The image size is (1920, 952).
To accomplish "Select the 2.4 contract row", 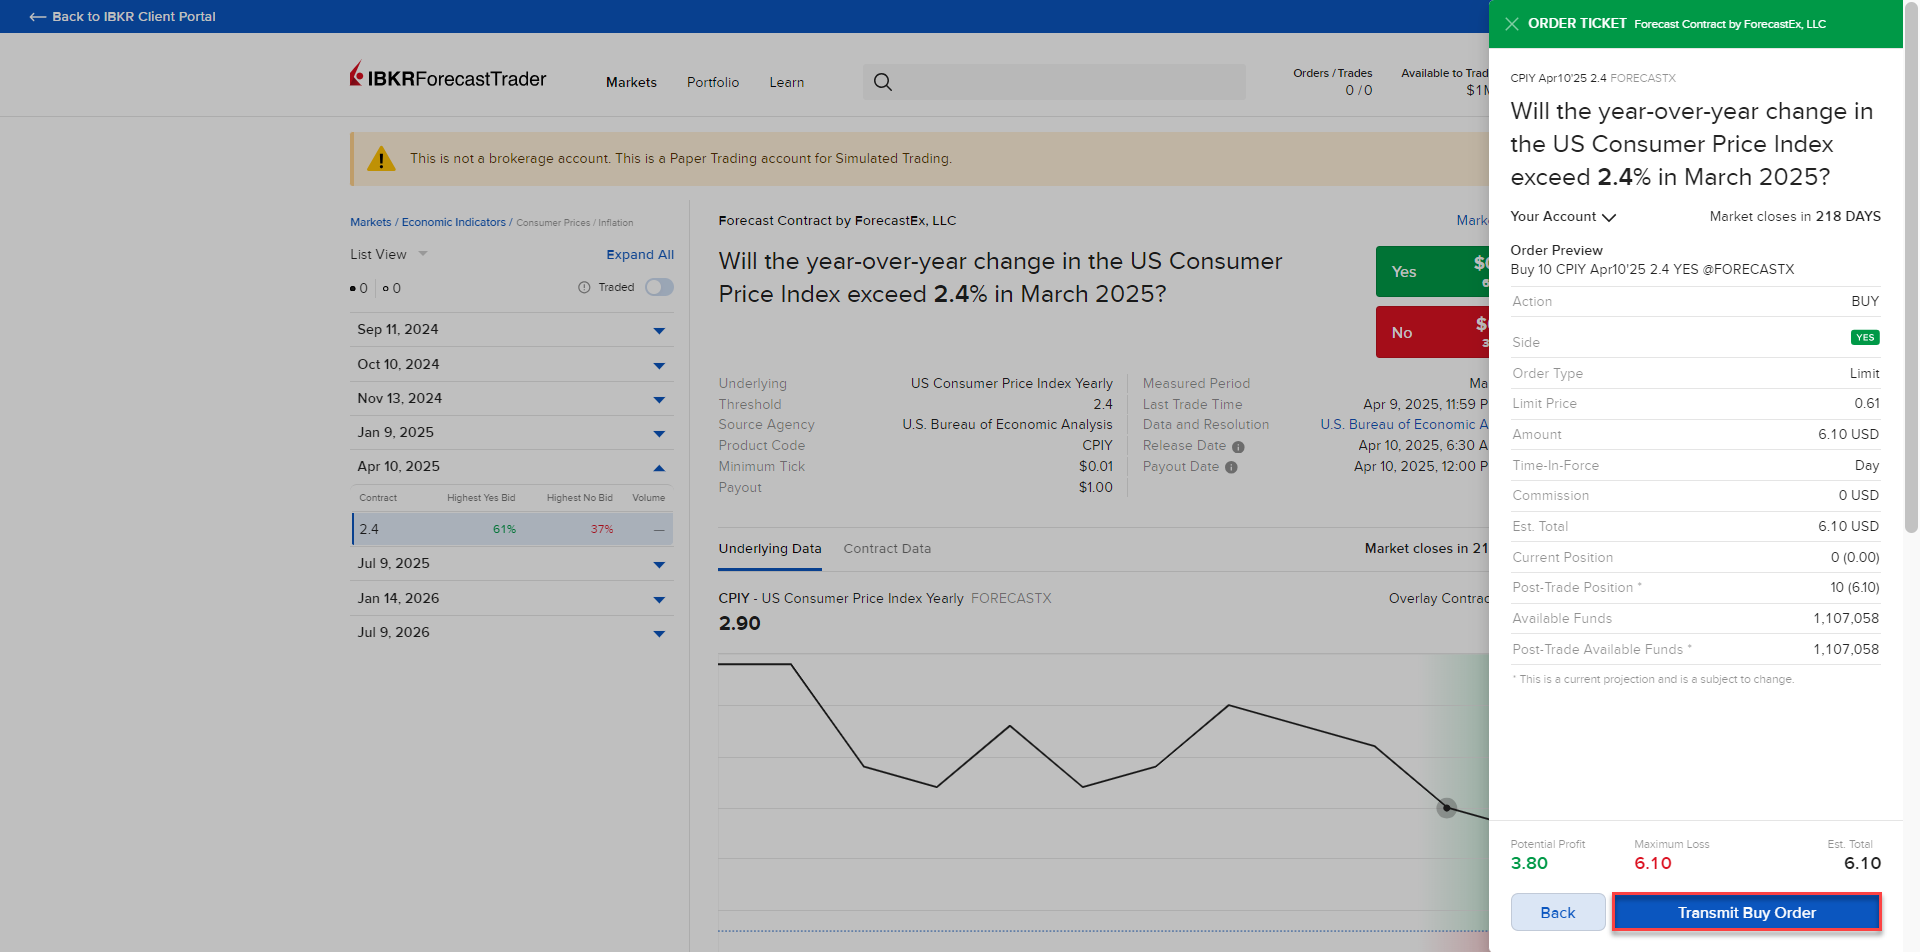I will [511, 529].
